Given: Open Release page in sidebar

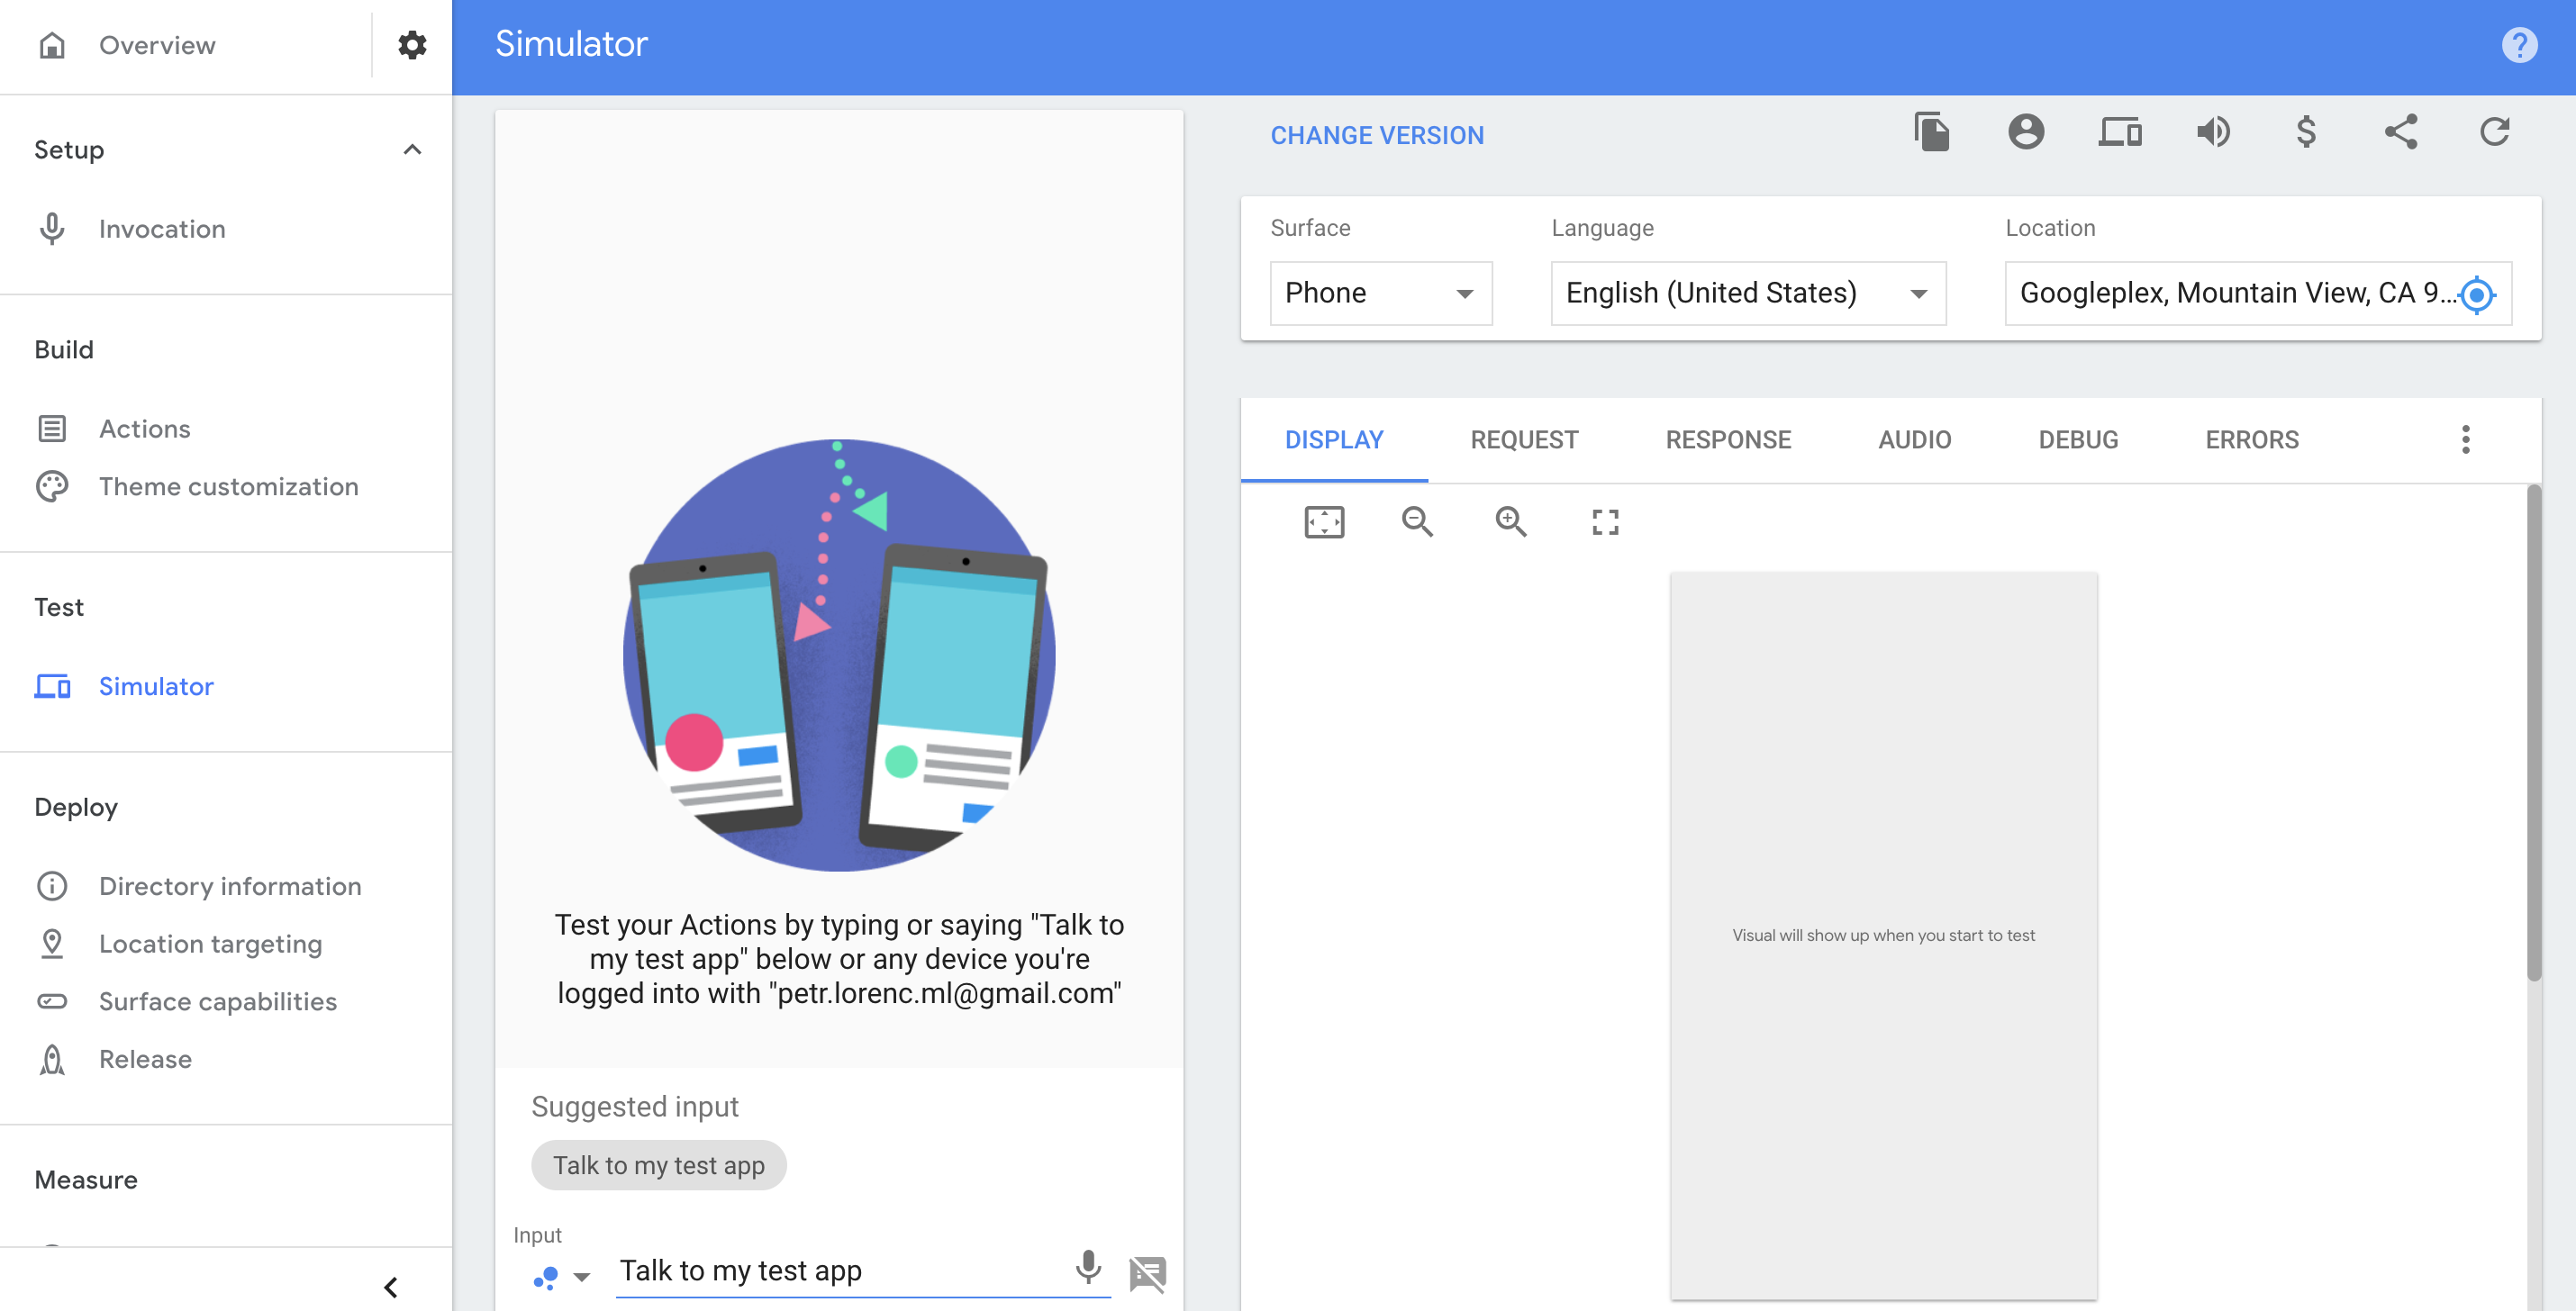Looking at the screenshot, I should pyautogui.click(x=145, y=1060).
